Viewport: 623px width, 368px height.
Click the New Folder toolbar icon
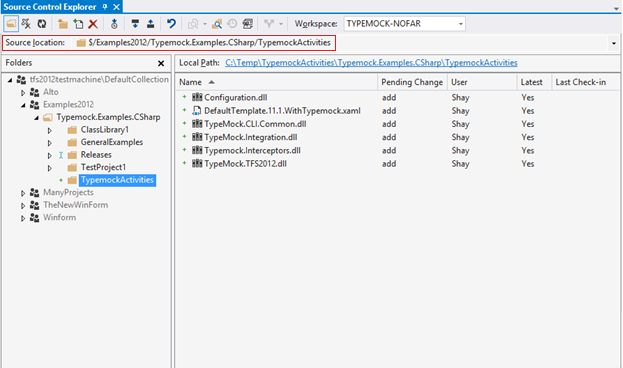[x=62, y=24]
